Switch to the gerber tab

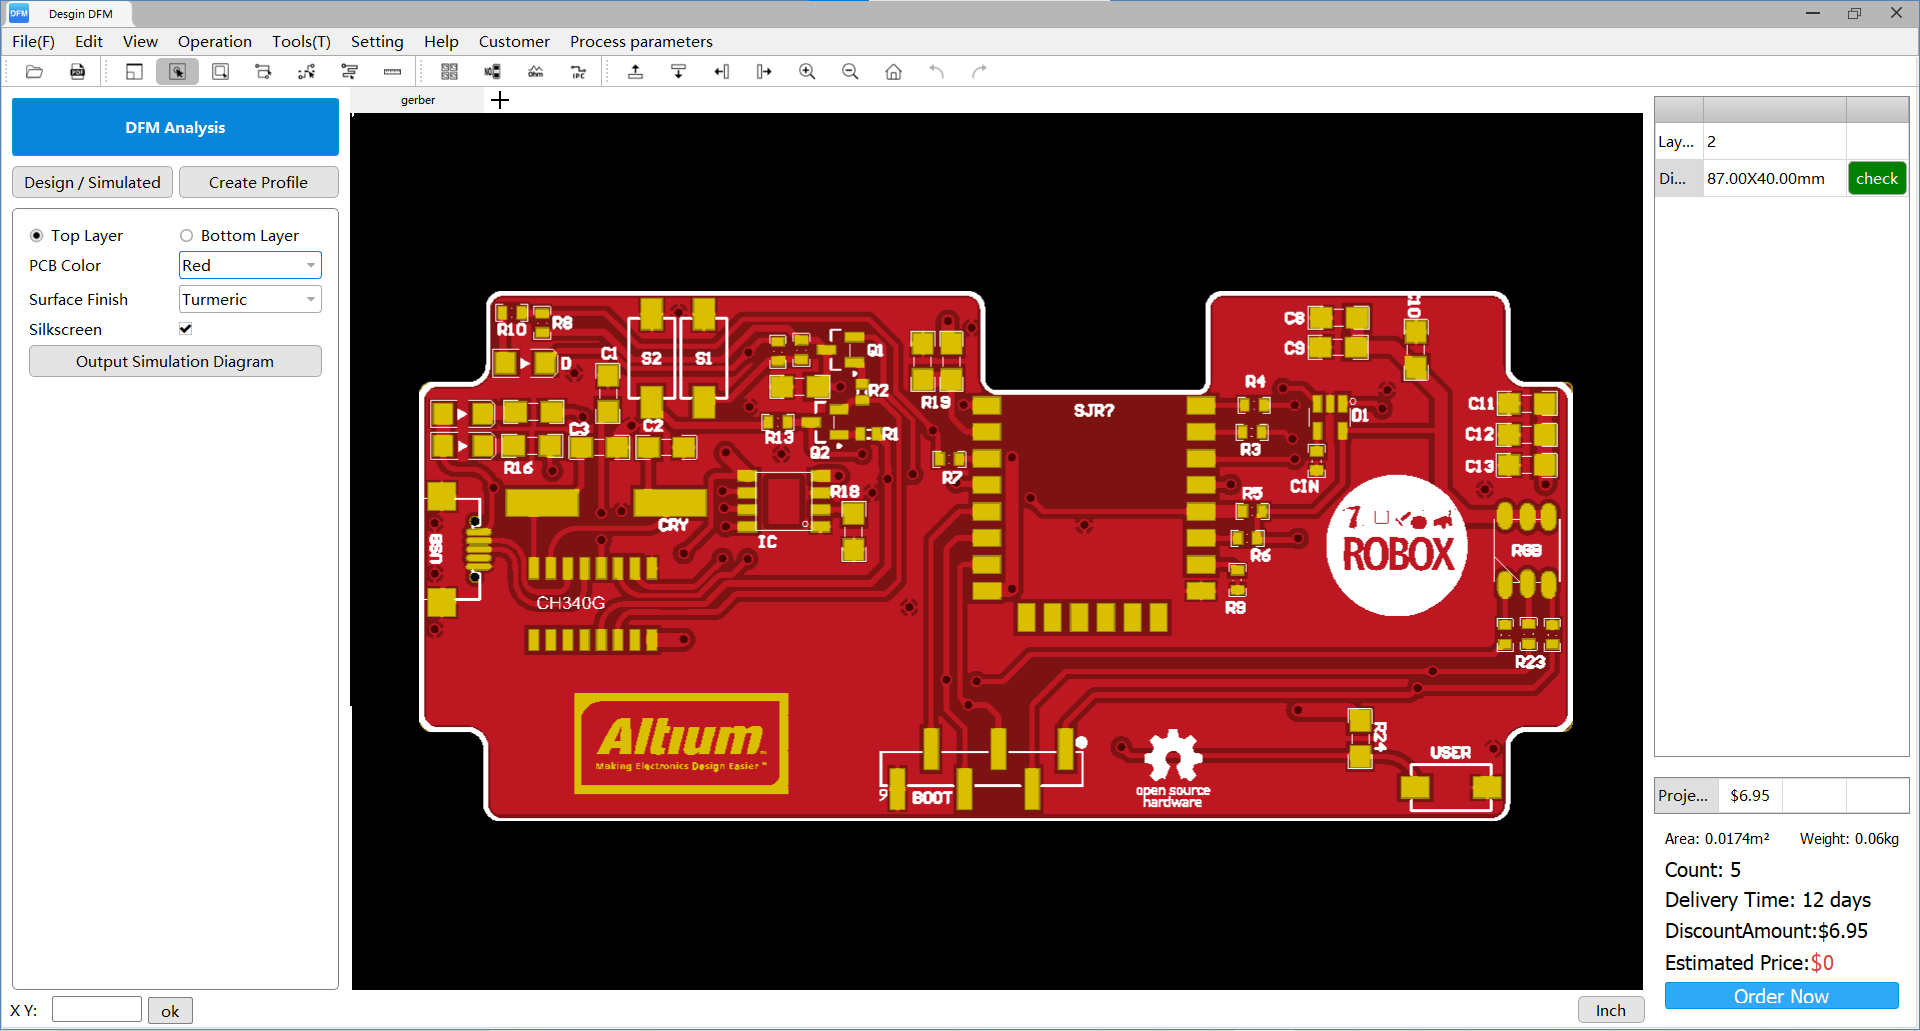(x=418, y=100)
